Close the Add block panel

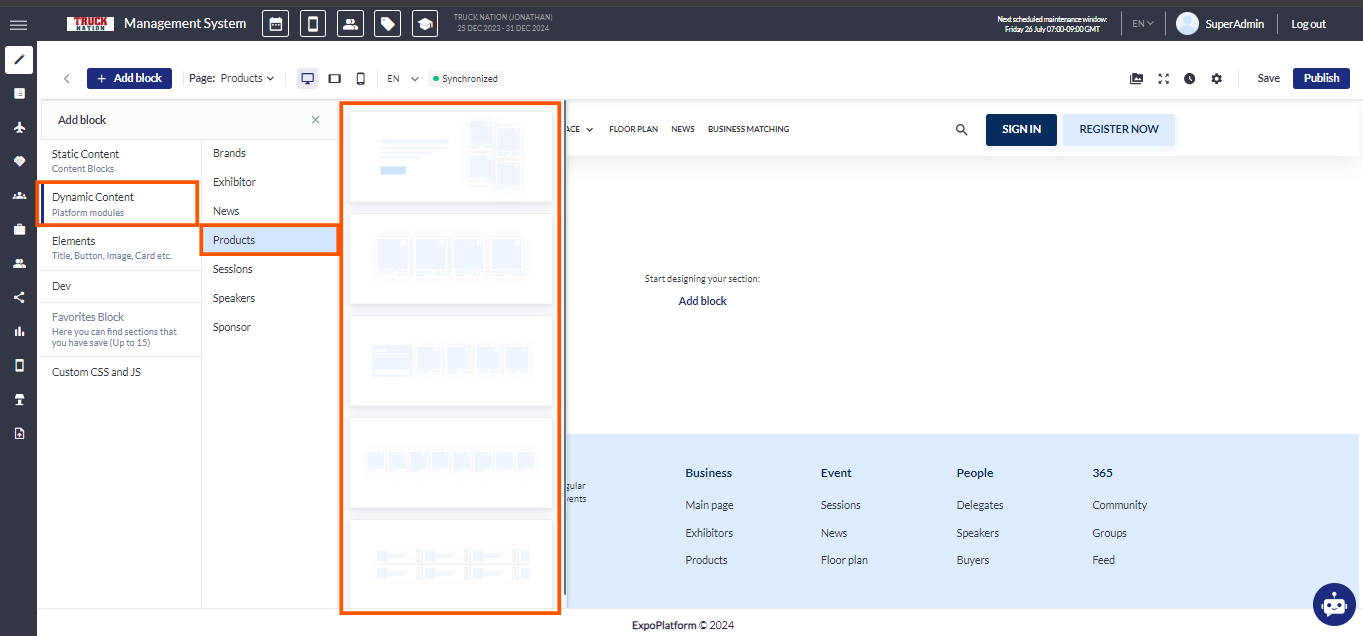[x=316, y=120]
